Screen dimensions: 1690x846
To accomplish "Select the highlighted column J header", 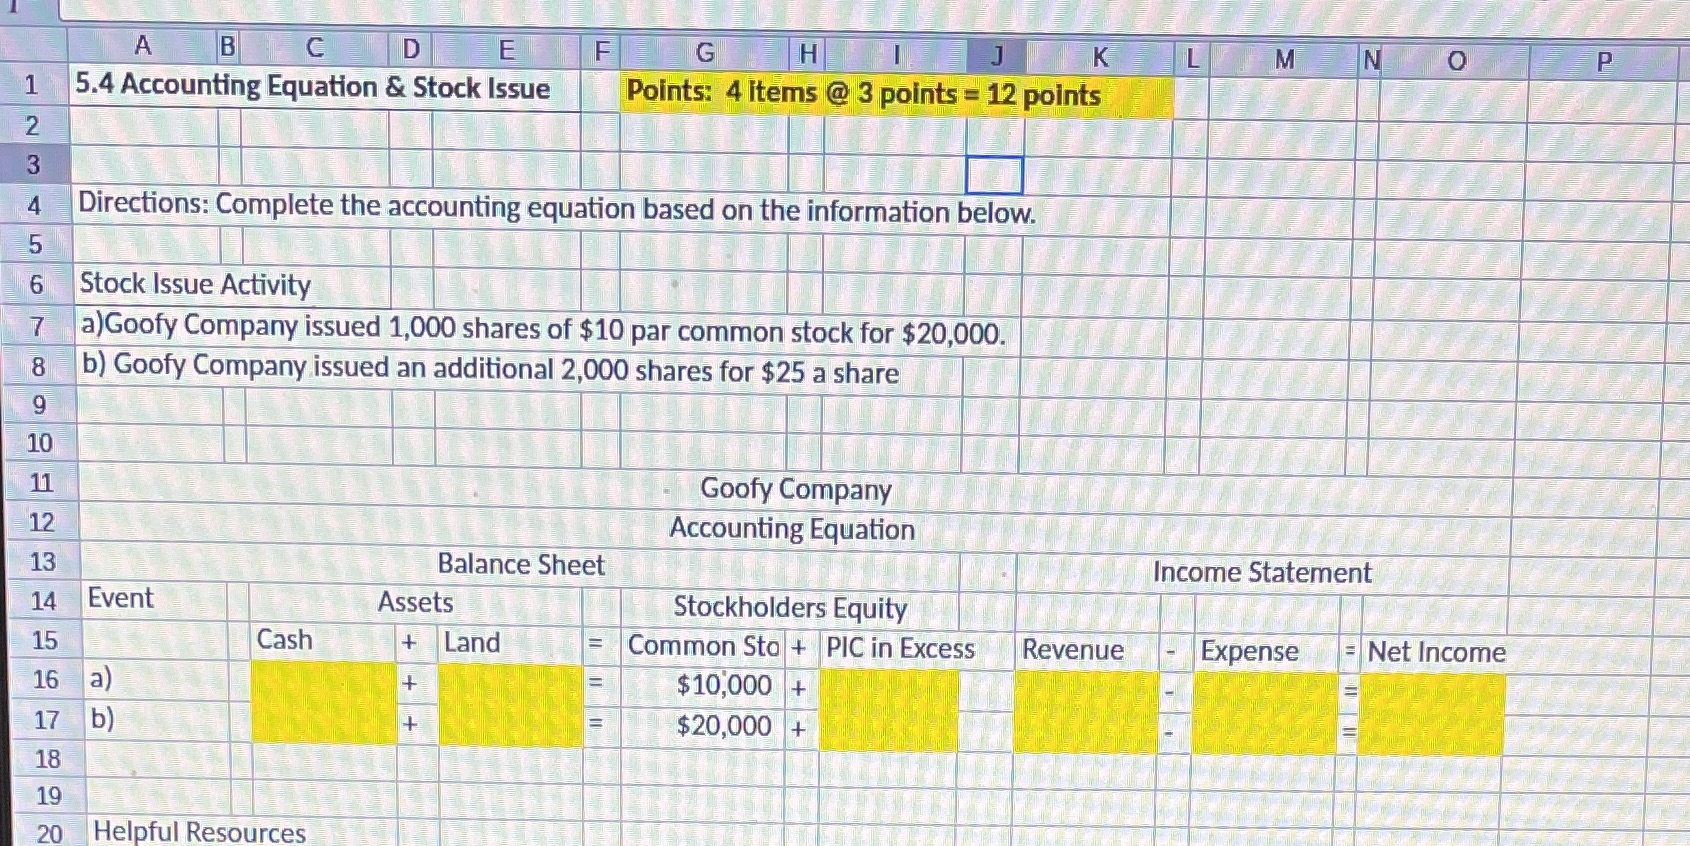I will click(x=996, y=55).
